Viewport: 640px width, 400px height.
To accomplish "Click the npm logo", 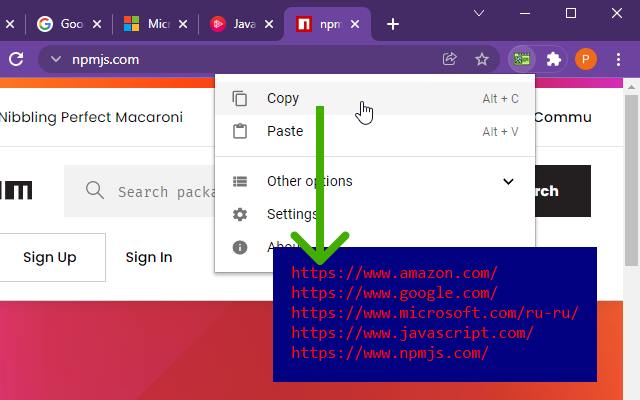I will (x=16, y=191).
